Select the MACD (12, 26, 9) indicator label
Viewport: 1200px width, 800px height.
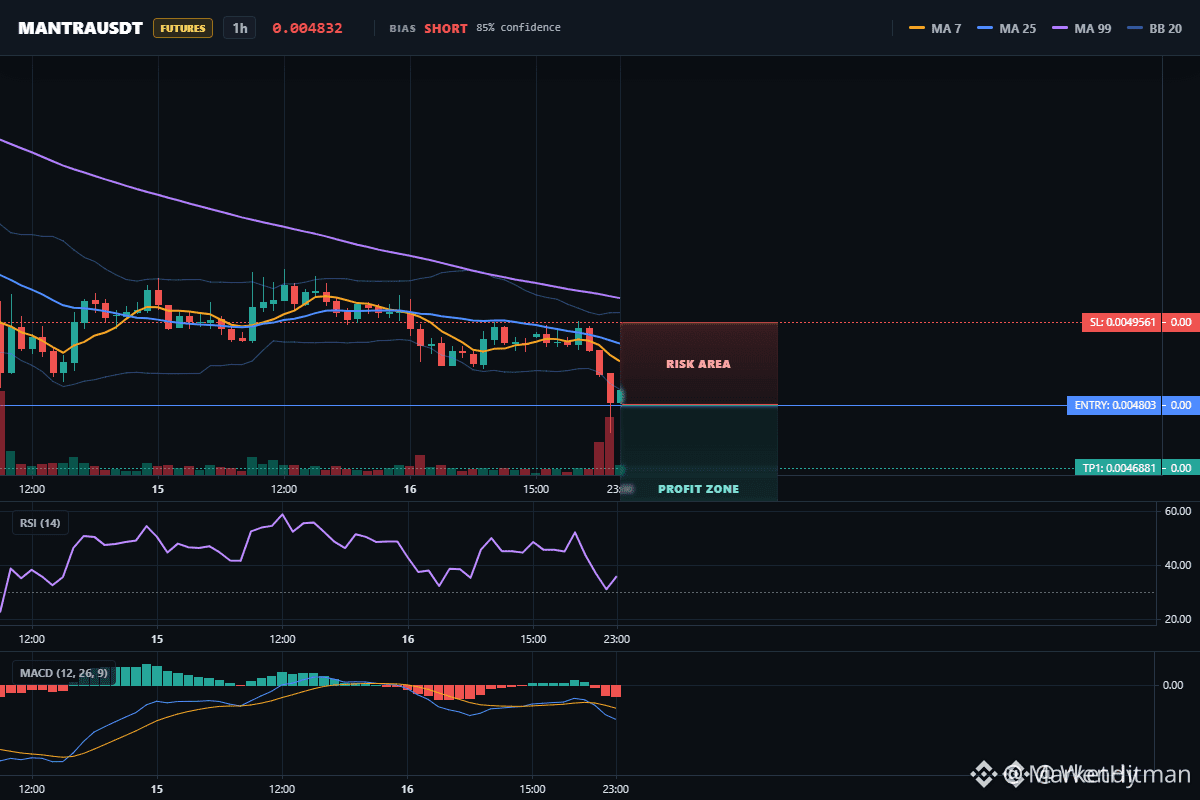point(64,674)
